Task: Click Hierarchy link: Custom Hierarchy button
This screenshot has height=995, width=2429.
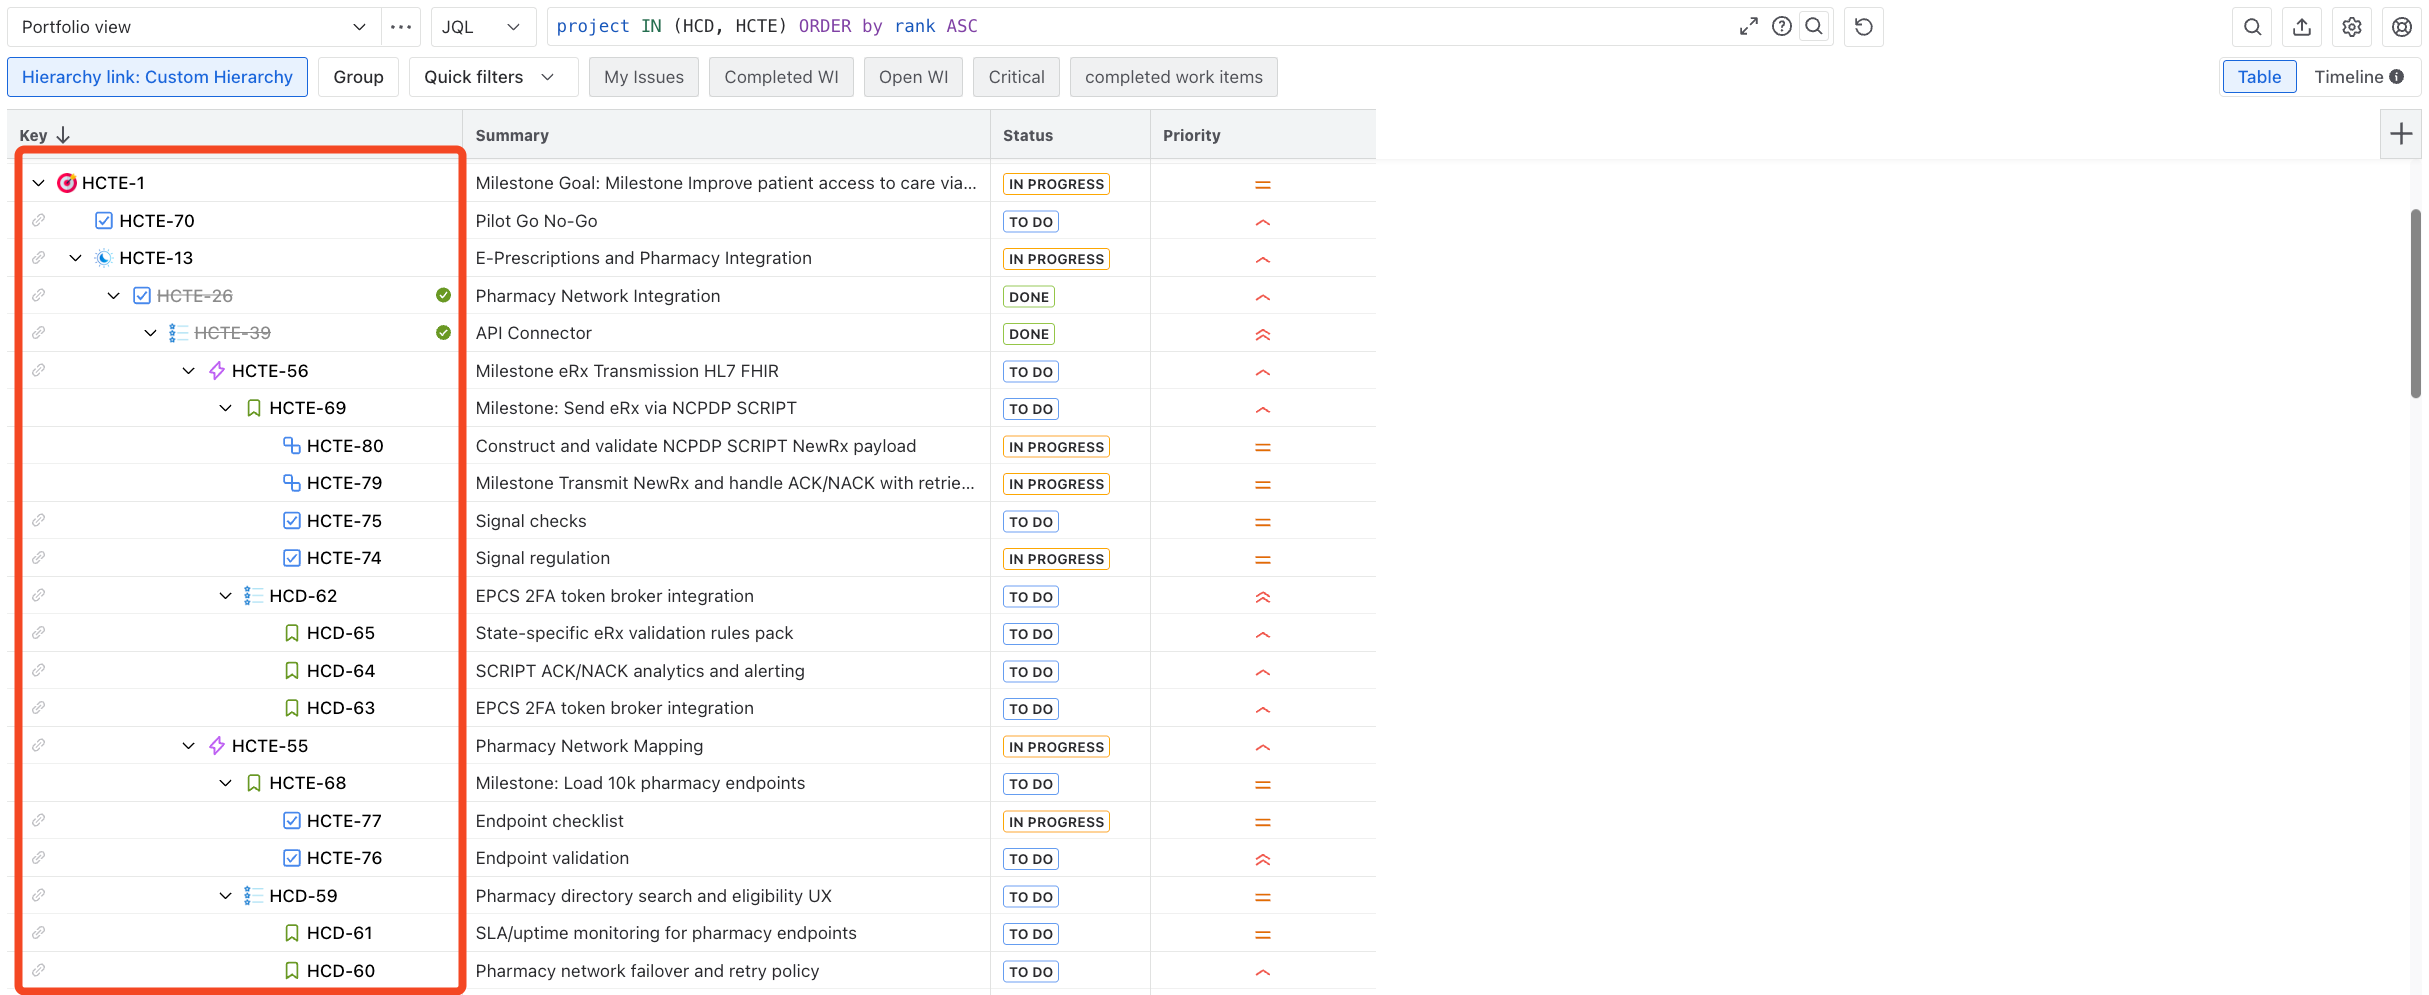Action: coord(157,77)
